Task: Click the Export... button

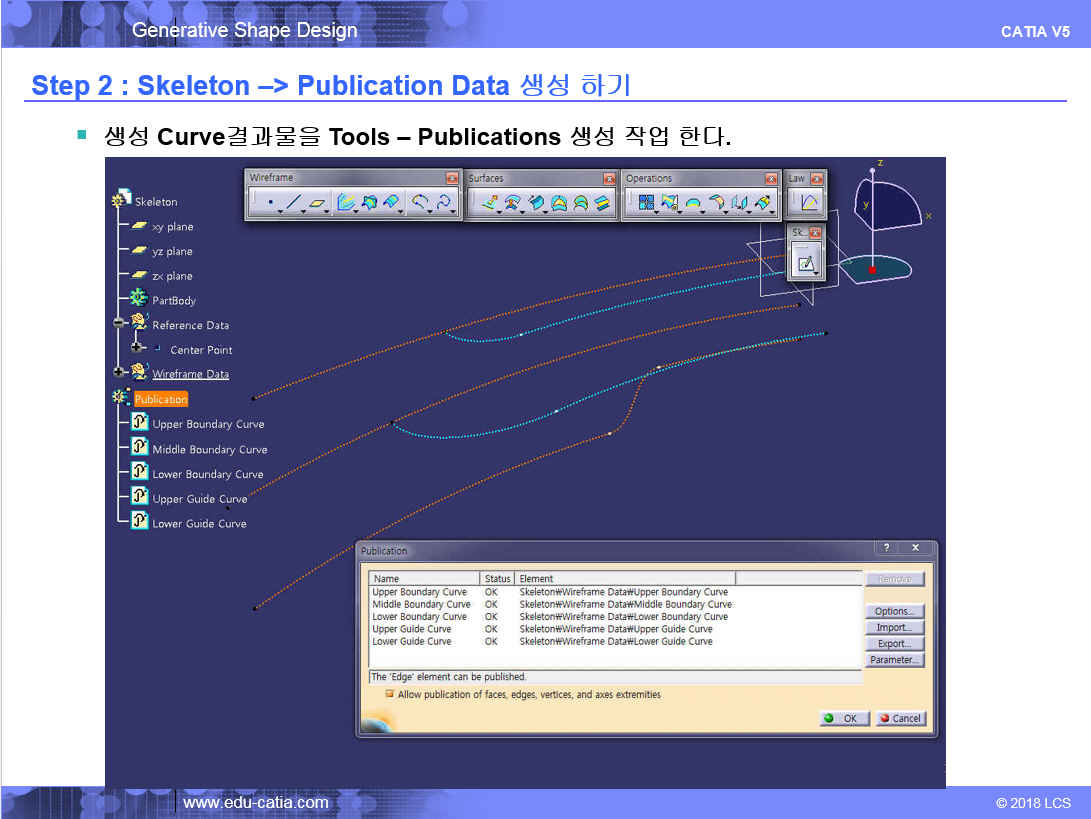Action: pyautogui.click(x=893, y=644)
